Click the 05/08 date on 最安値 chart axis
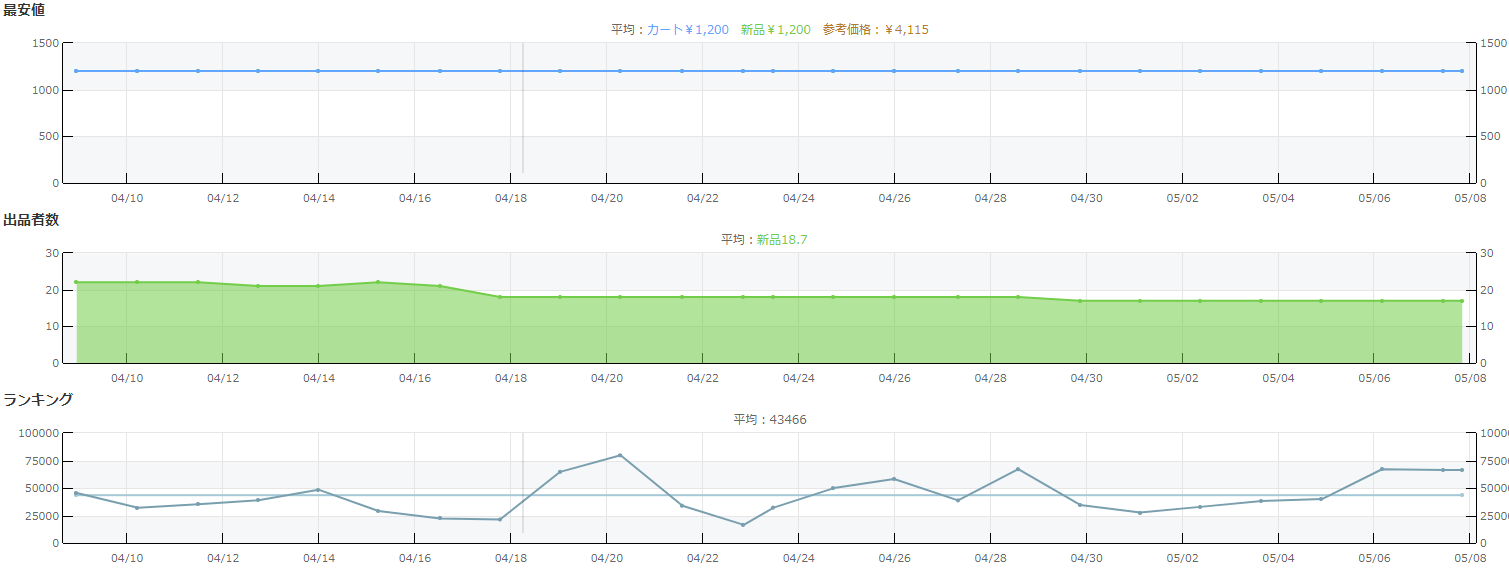Screen dimensions: 1509x573 pos(1470,198)
